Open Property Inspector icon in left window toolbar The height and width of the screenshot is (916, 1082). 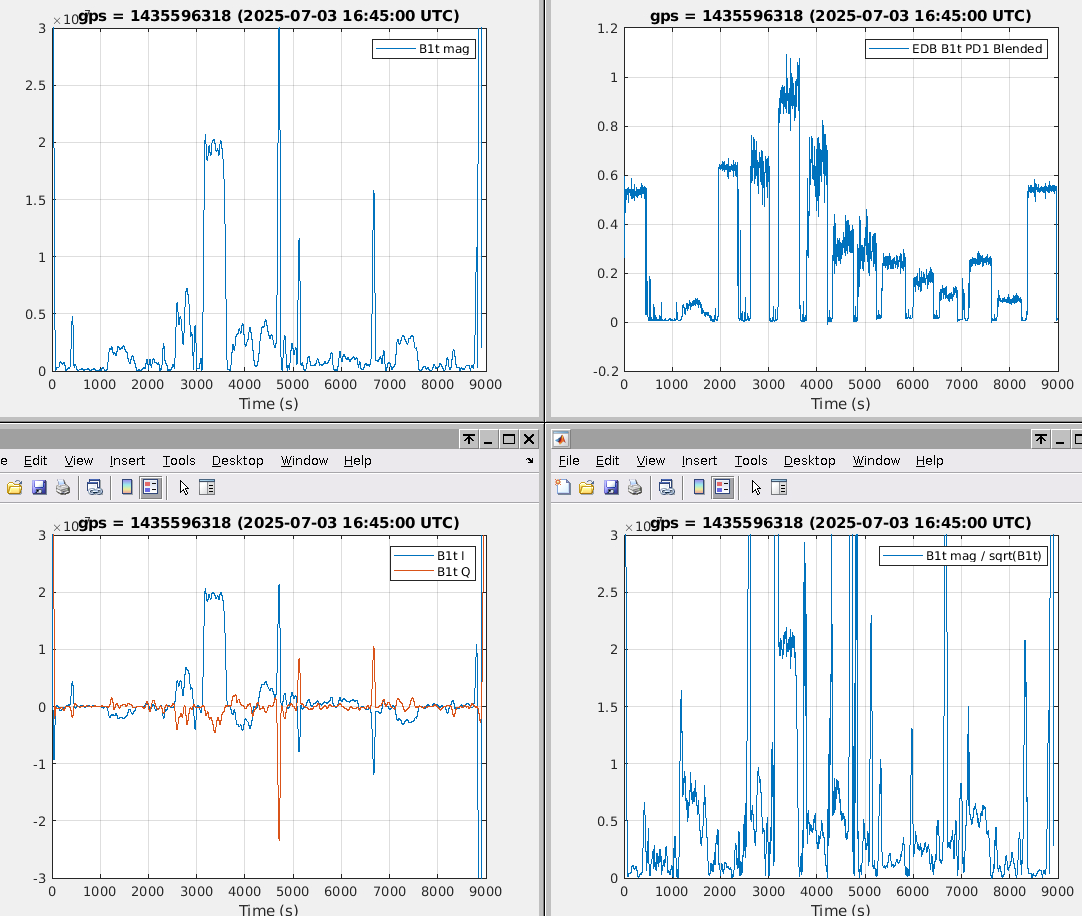207,487
